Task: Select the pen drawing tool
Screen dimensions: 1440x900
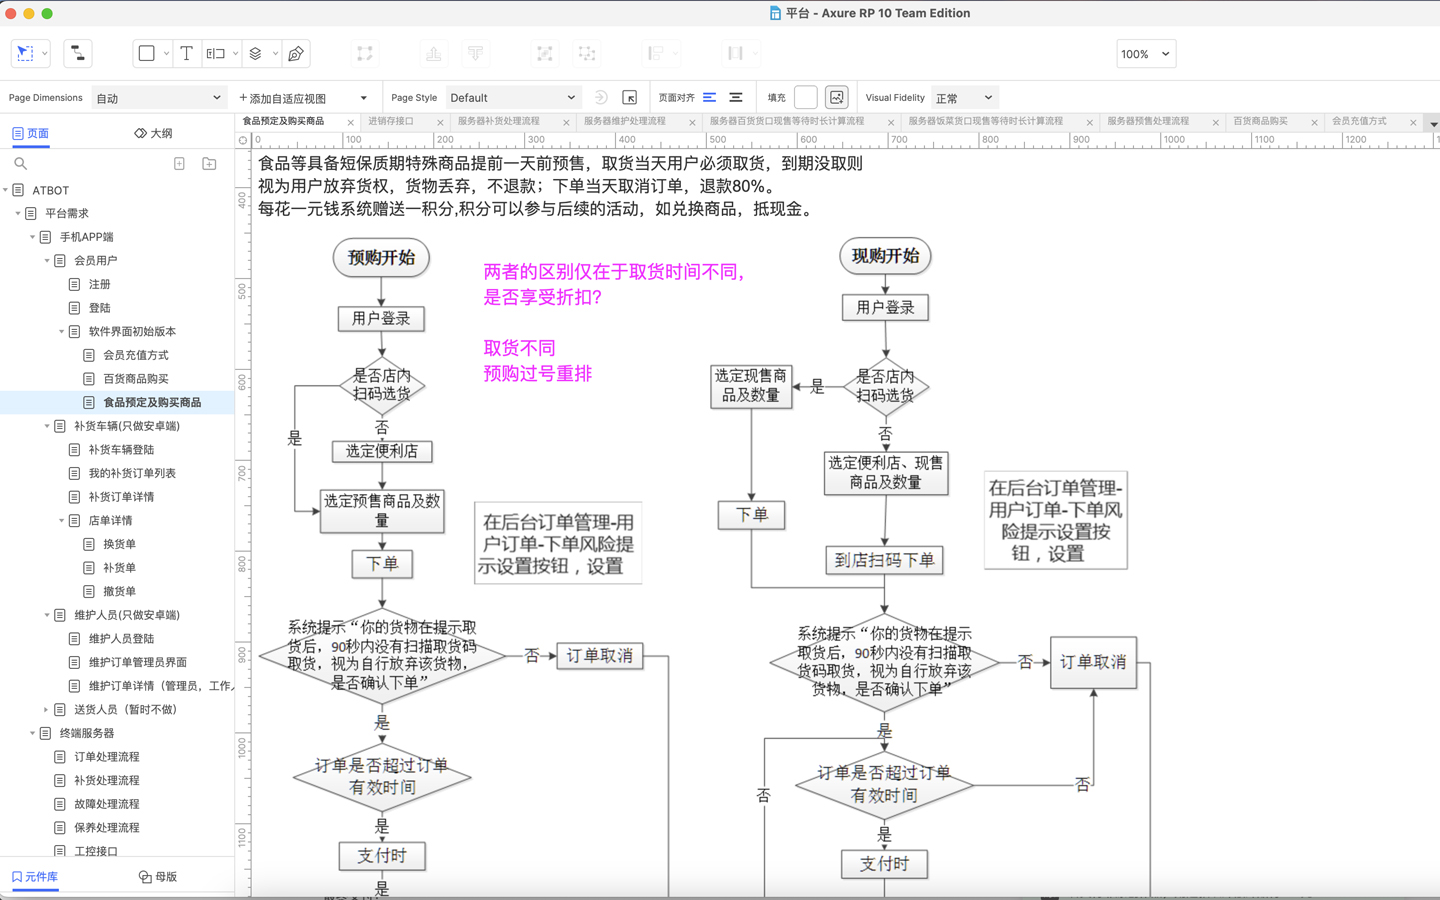Action: (x=296, y=53)
